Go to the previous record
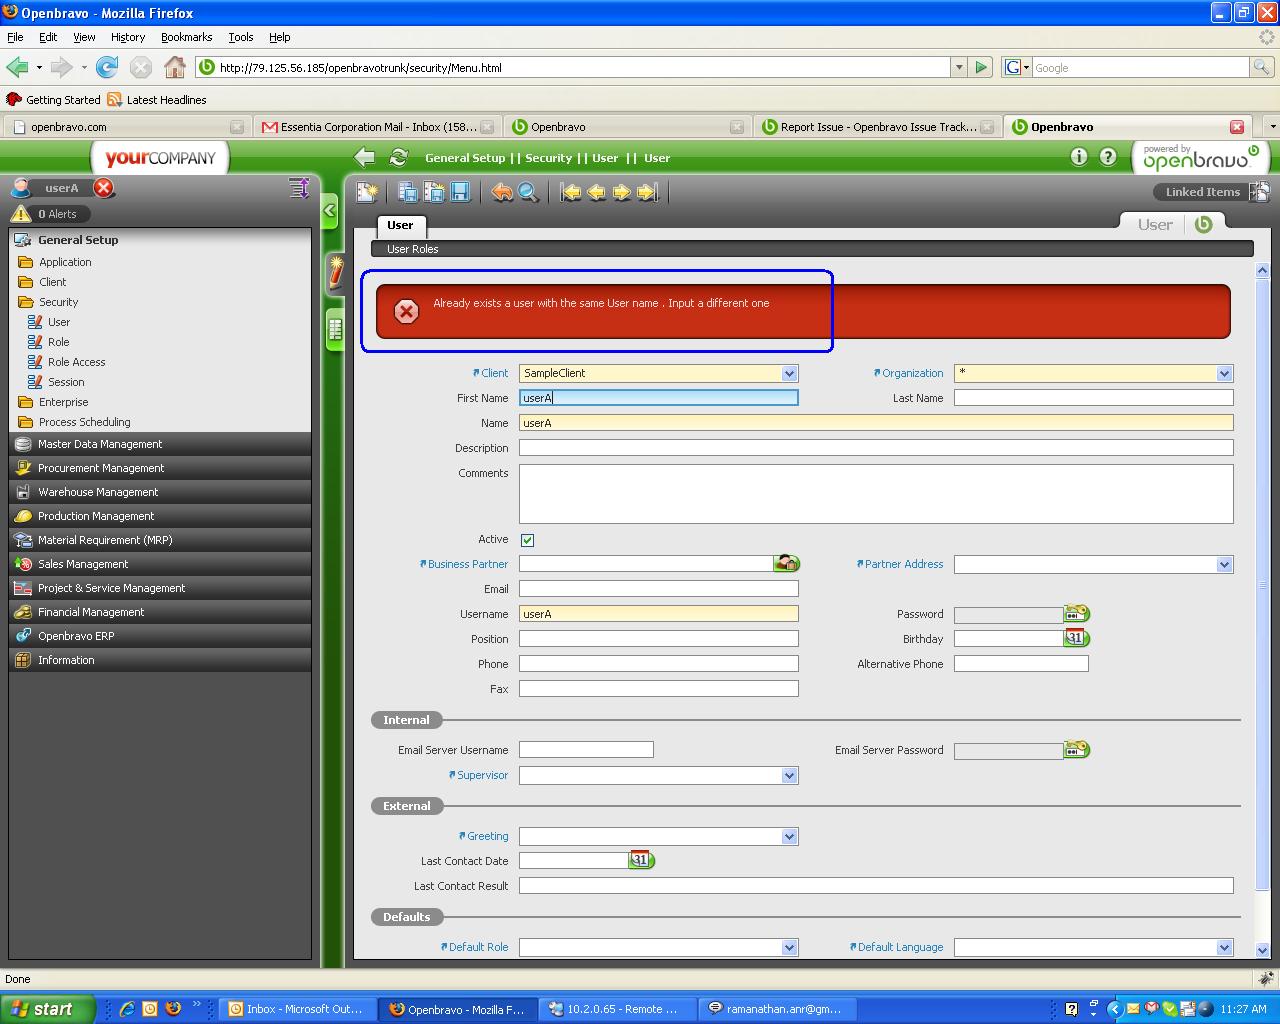The width and height of the screenshot is (1280, 1024). pos(596,192)
